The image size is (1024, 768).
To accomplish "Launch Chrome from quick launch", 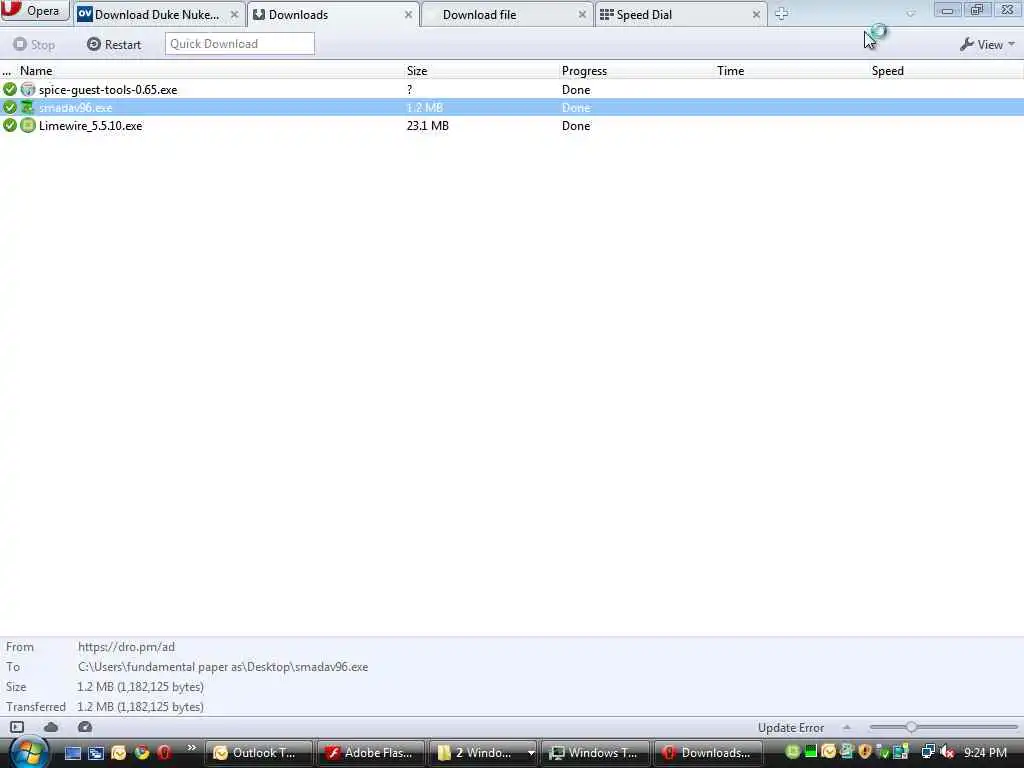I will point(142,753).
